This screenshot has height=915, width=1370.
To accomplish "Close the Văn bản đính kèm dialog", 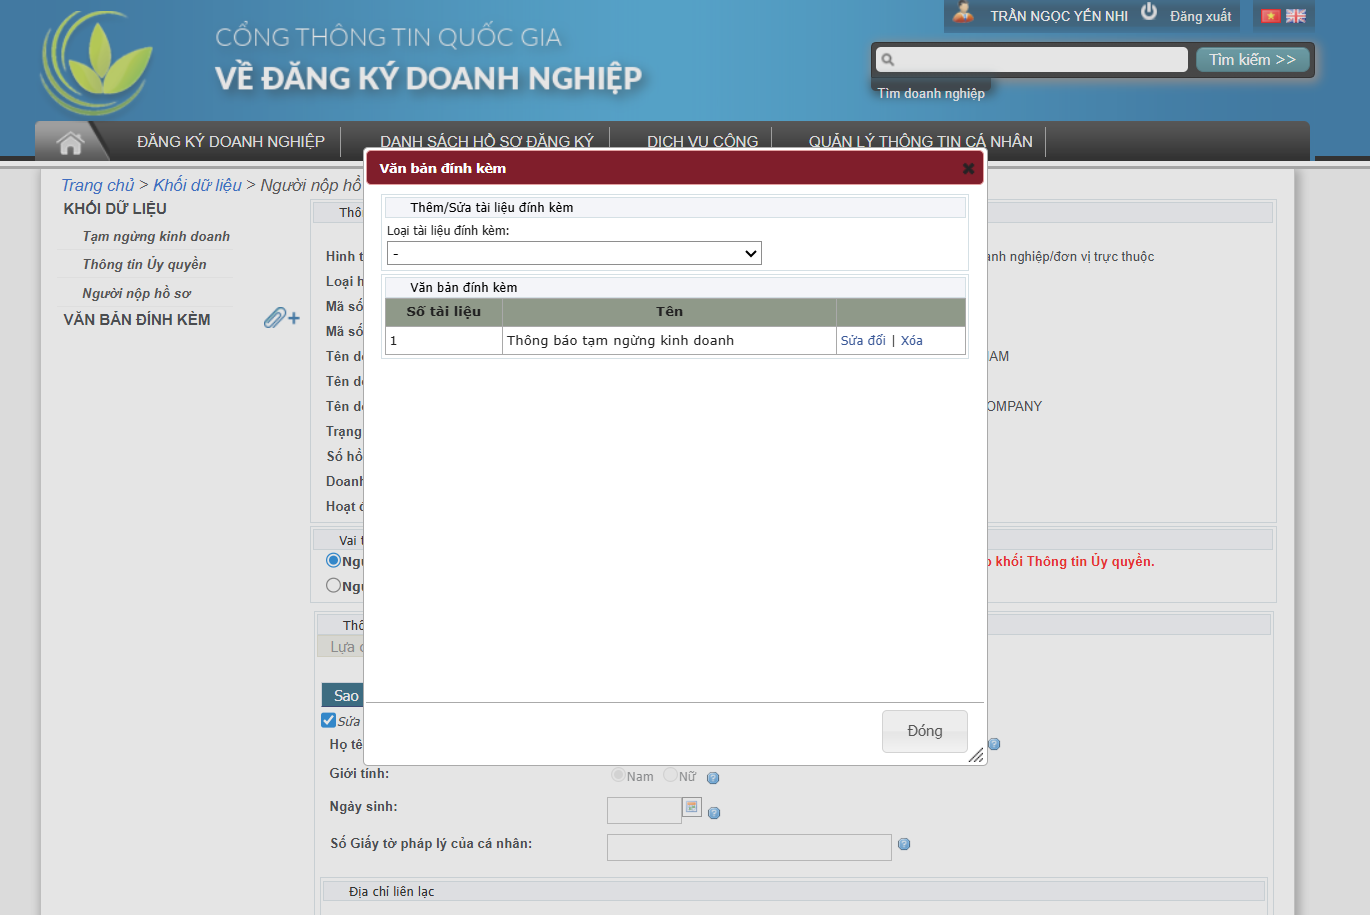I will pos(968,169).
